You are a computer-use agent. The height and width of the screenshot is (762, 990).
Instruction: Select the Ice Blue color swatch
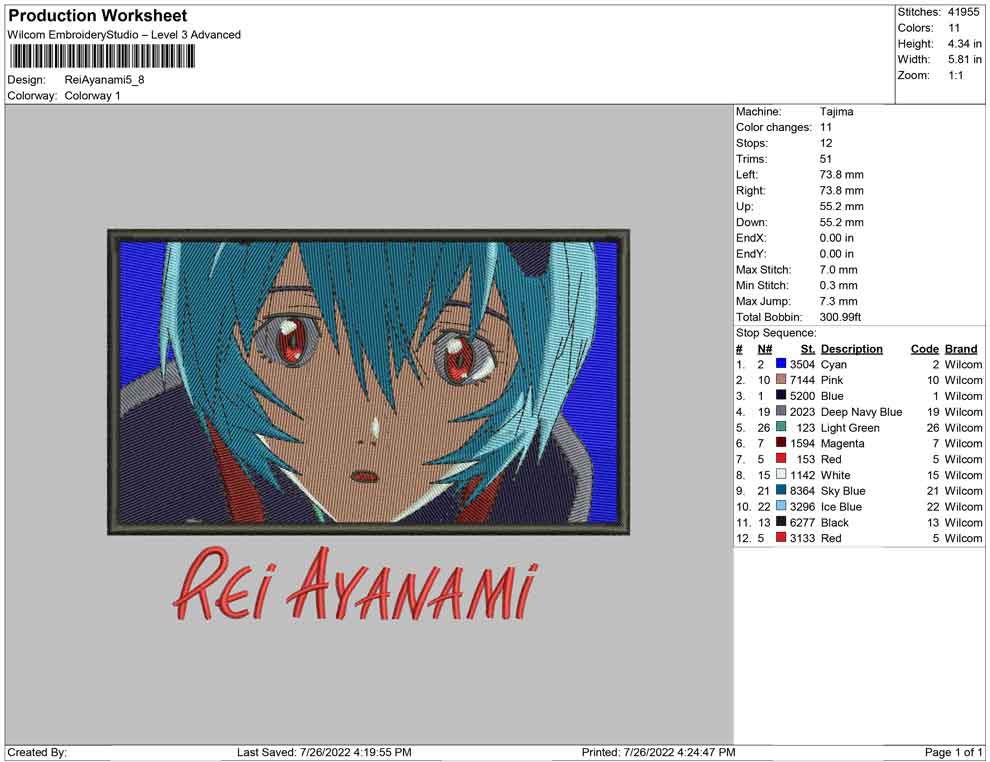pyautogui.click(x=781, y=507)
